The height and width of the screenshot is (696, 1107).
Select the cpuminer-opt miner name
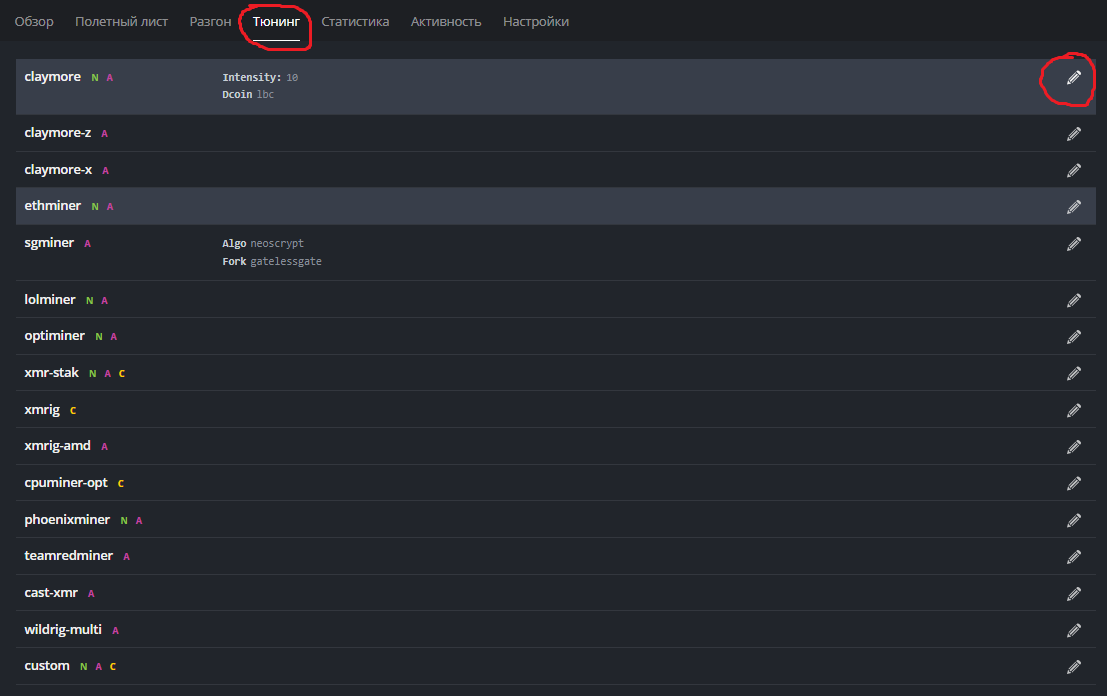[66, 482]
